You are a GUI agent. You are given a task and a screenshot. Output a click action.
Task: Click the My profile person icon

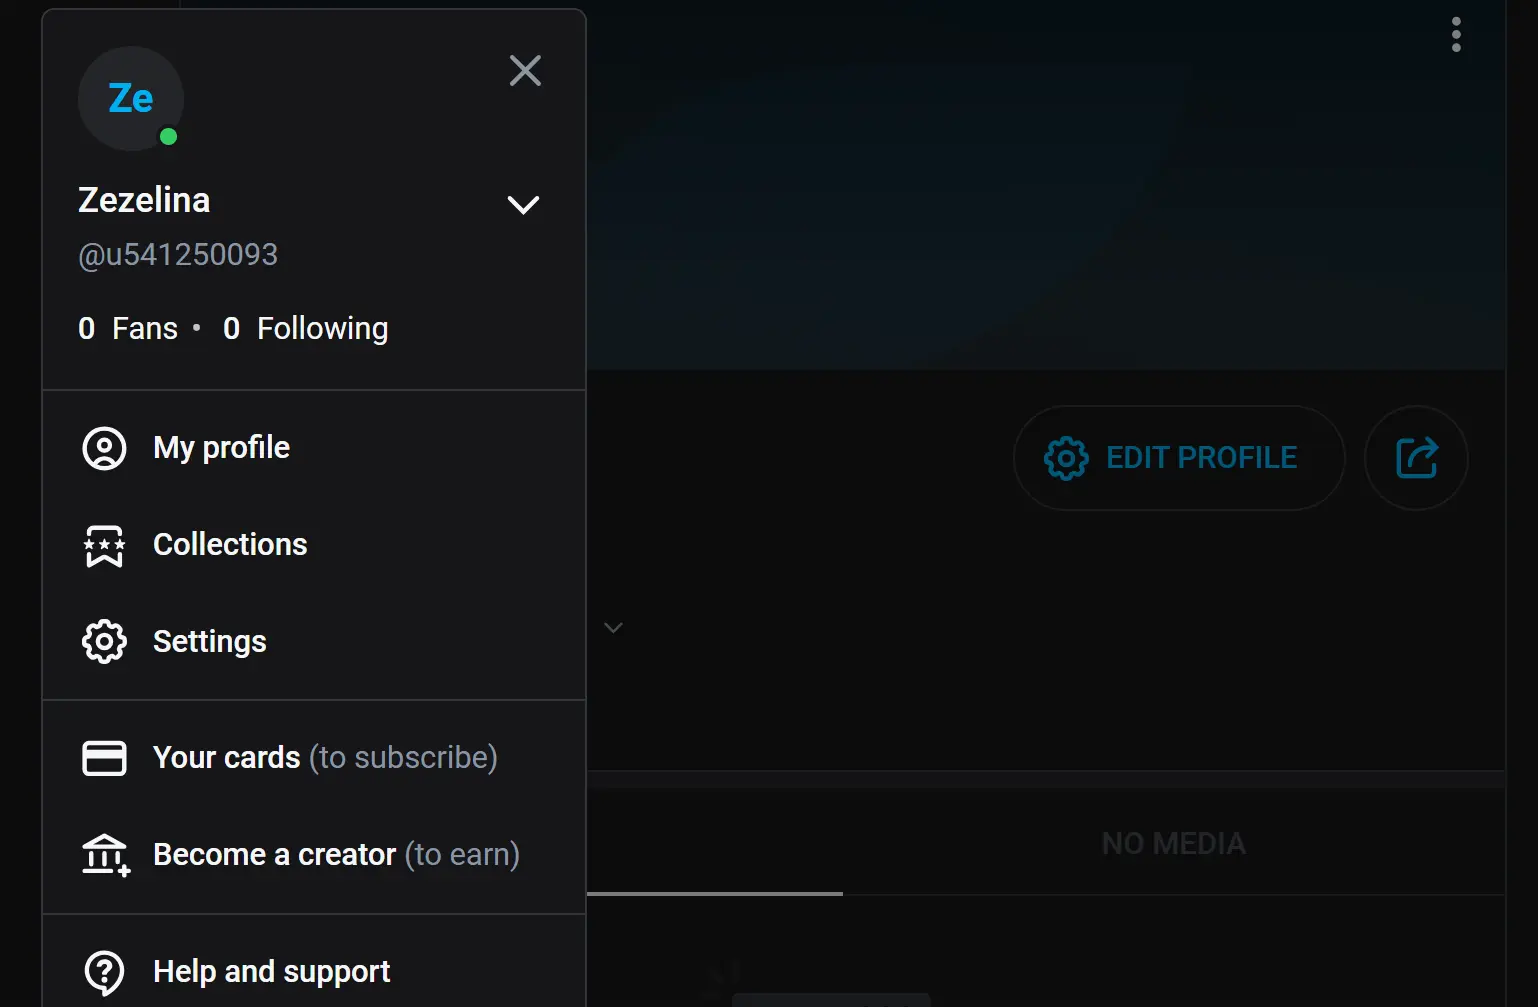click(x=104, y=448)
